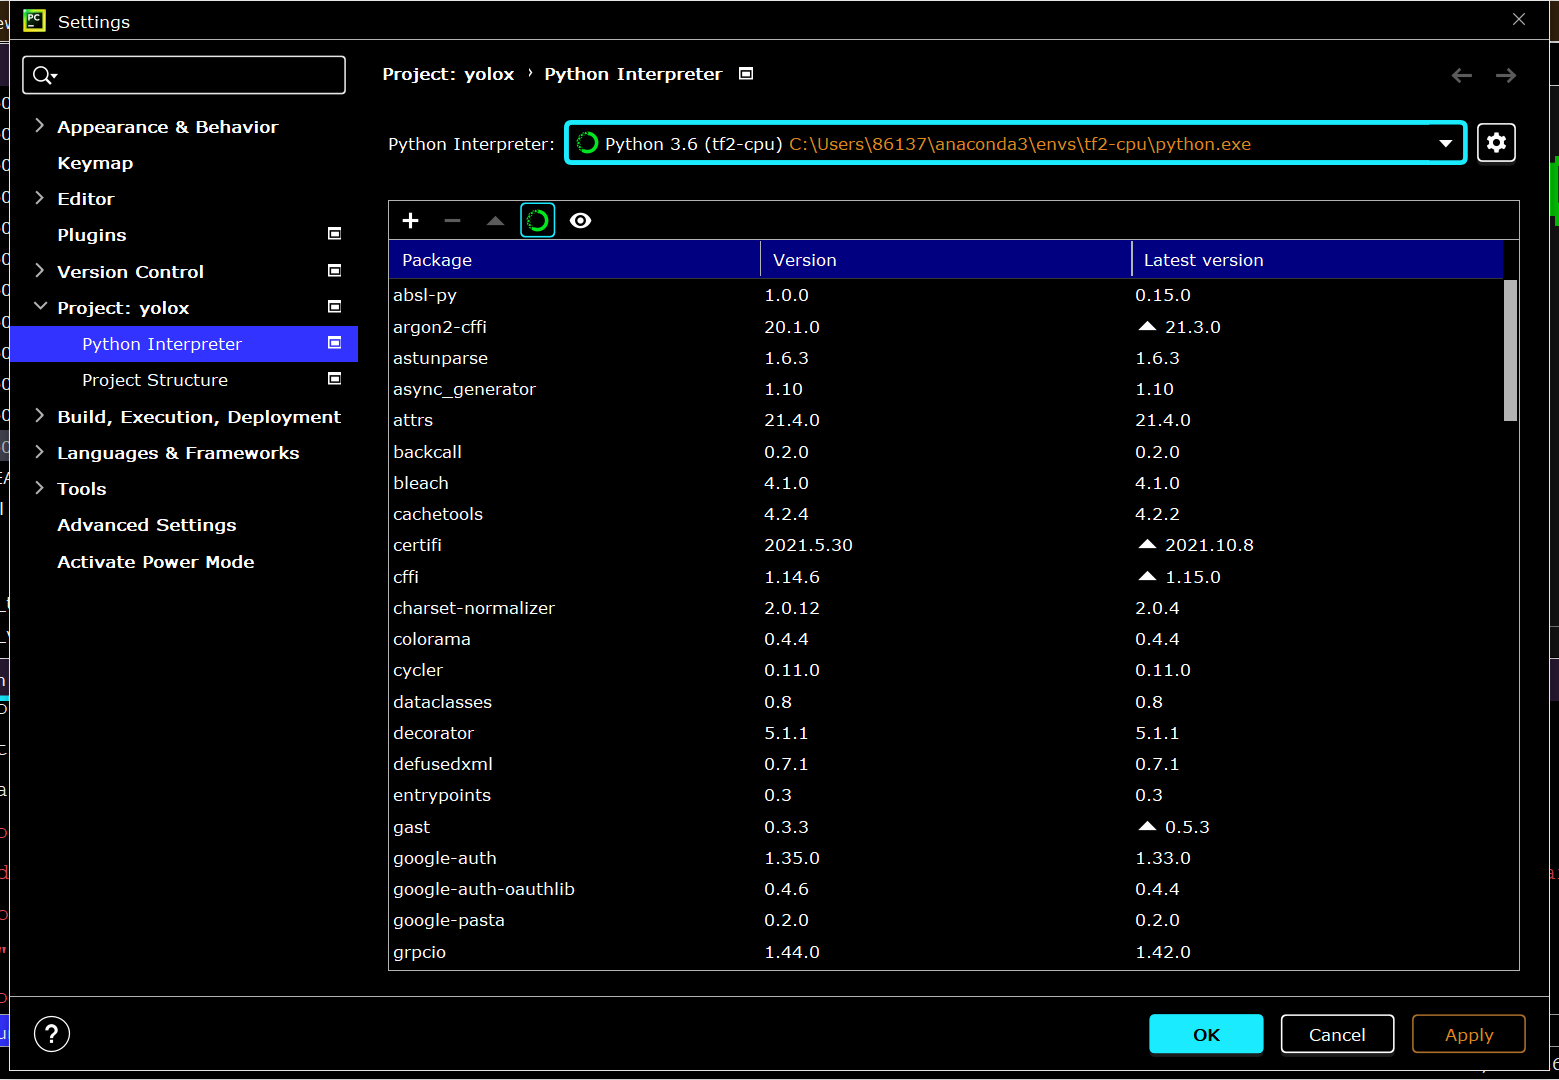Viewport: 1559px width, 1080px height.
Task: Click the upgrade package arrow icon
Action: (495, 221)
